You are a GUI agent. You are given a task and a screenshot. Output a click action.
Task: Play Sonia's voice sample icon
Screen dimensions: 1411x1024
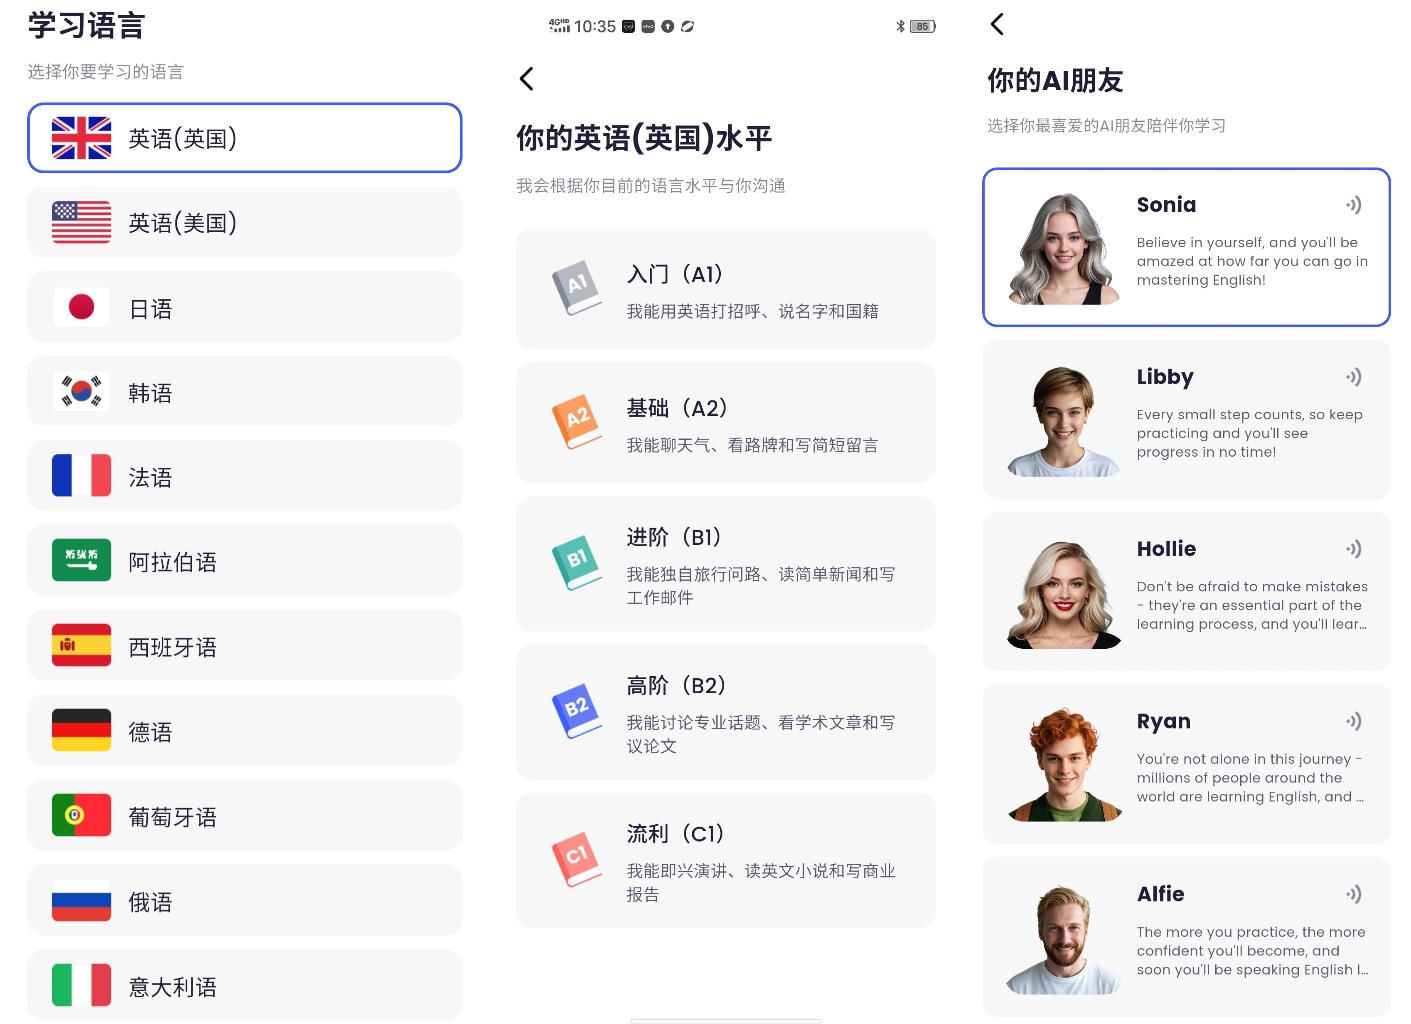[1355, 205]
